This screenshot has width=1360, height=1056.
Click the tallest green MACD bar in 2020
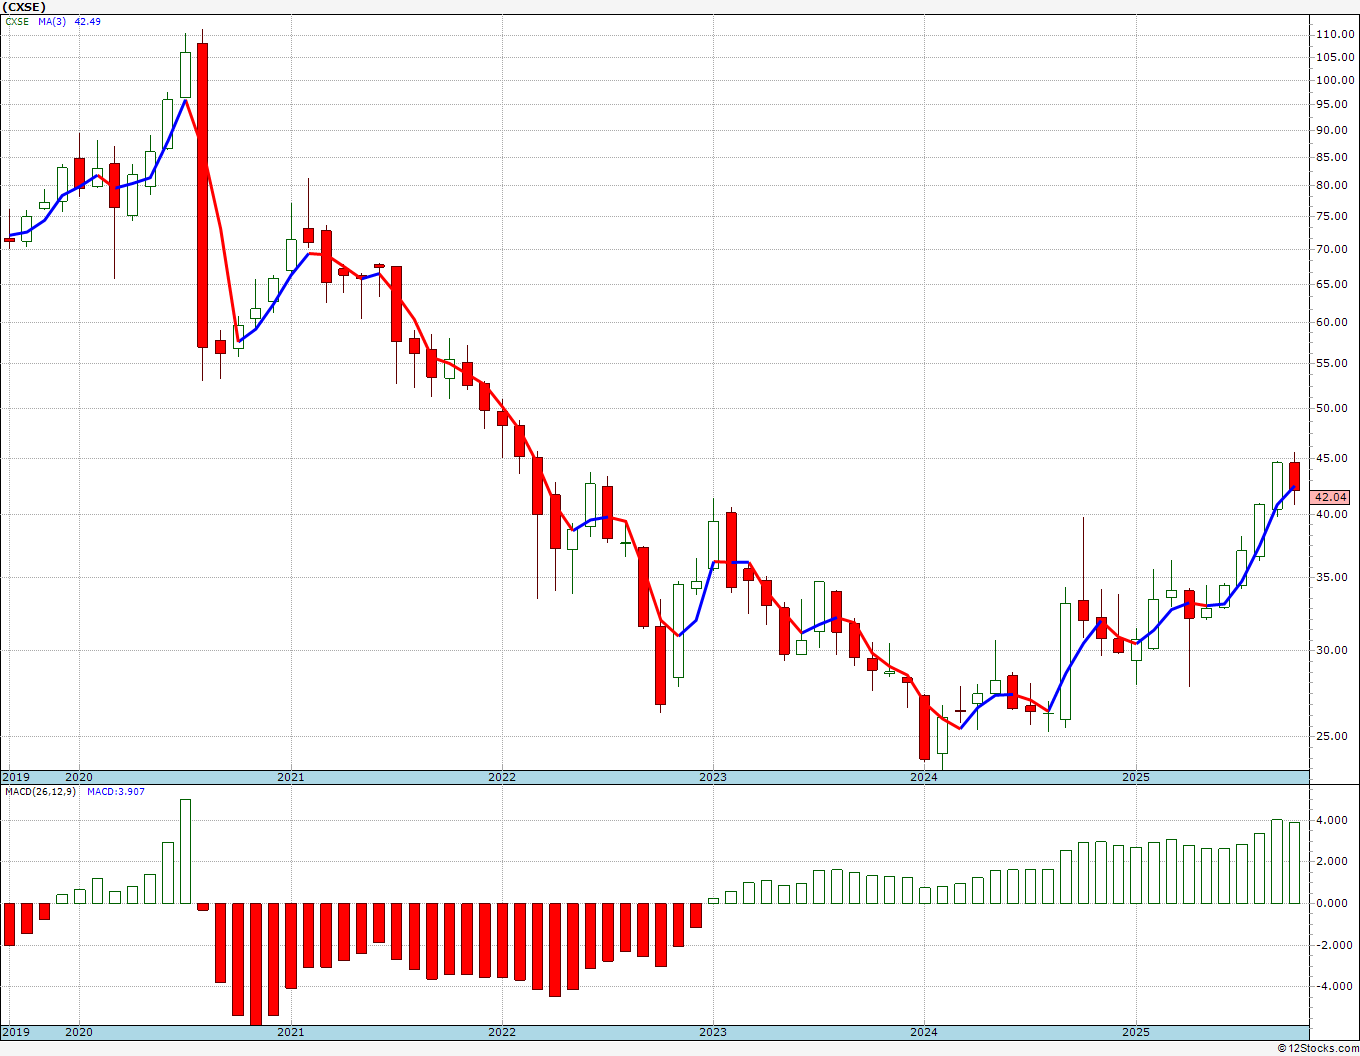click(185, 851)
